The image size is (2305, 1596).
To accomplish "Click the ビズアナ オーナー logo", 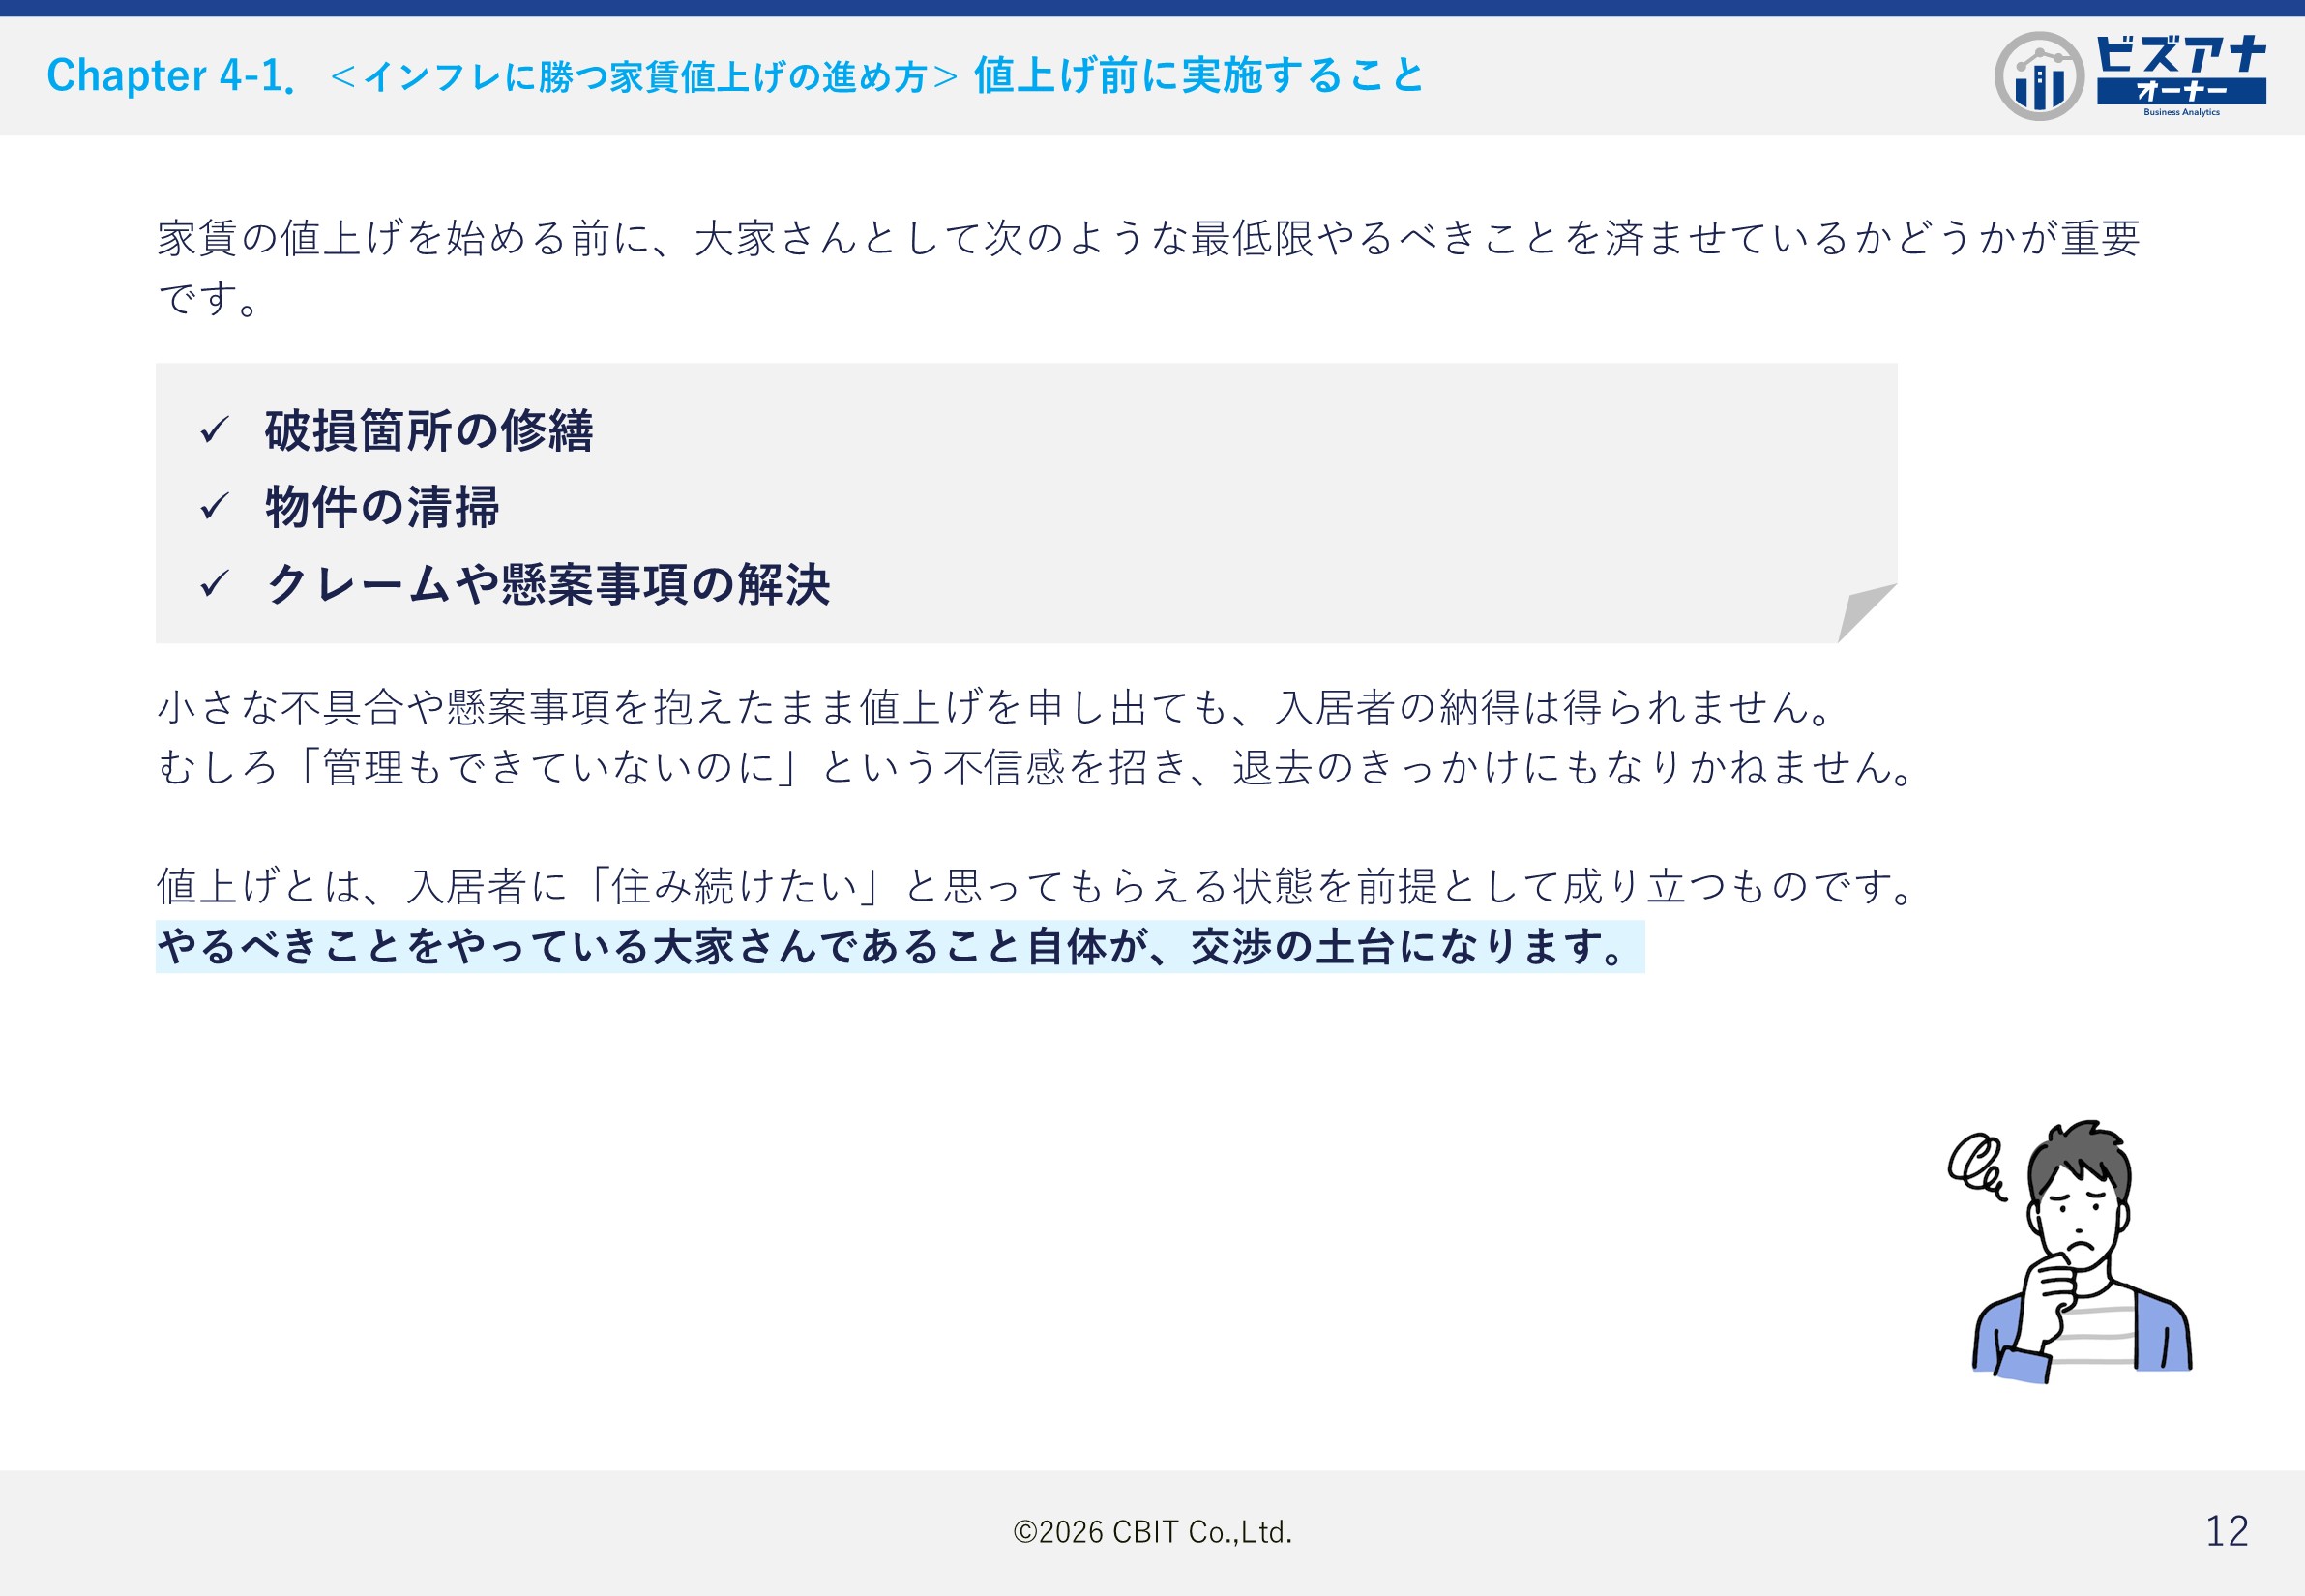I will point(2131,76).
